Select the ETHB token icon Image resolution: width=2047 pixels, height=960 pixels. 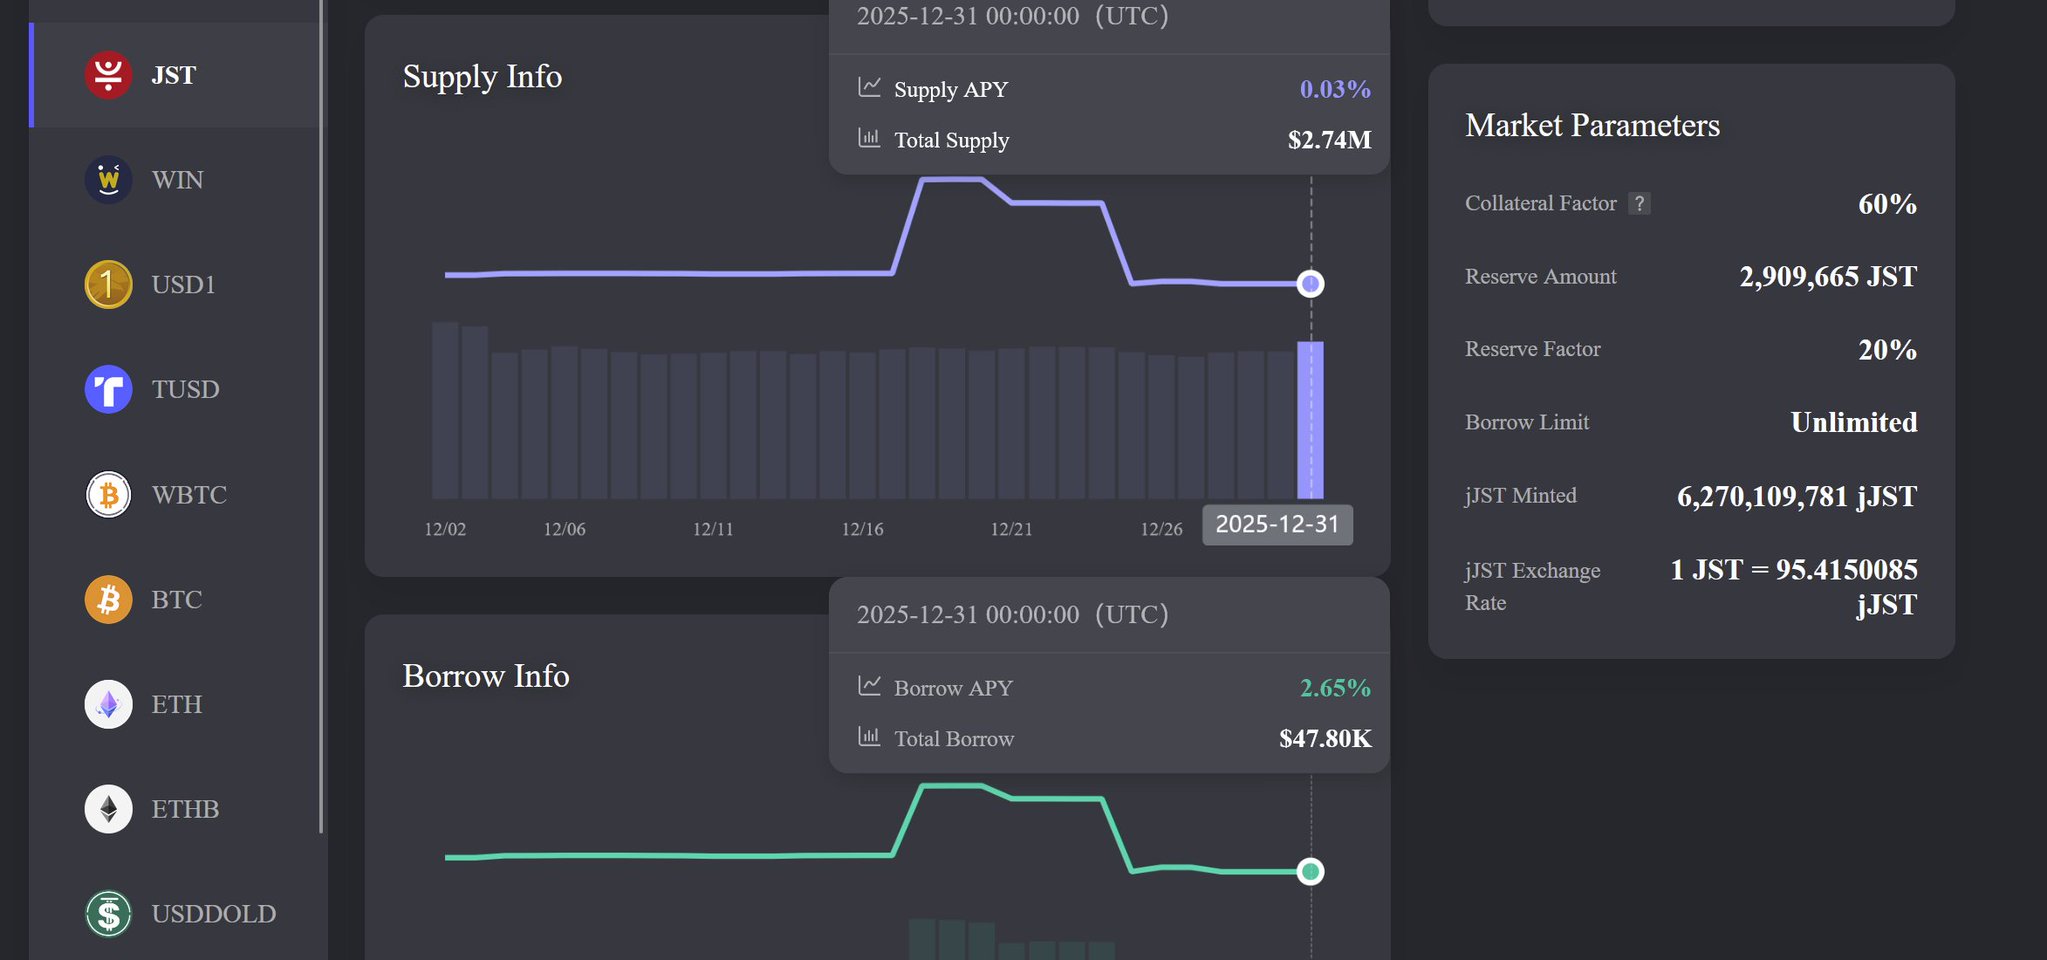pyautogui.click(x=108, y=809)
